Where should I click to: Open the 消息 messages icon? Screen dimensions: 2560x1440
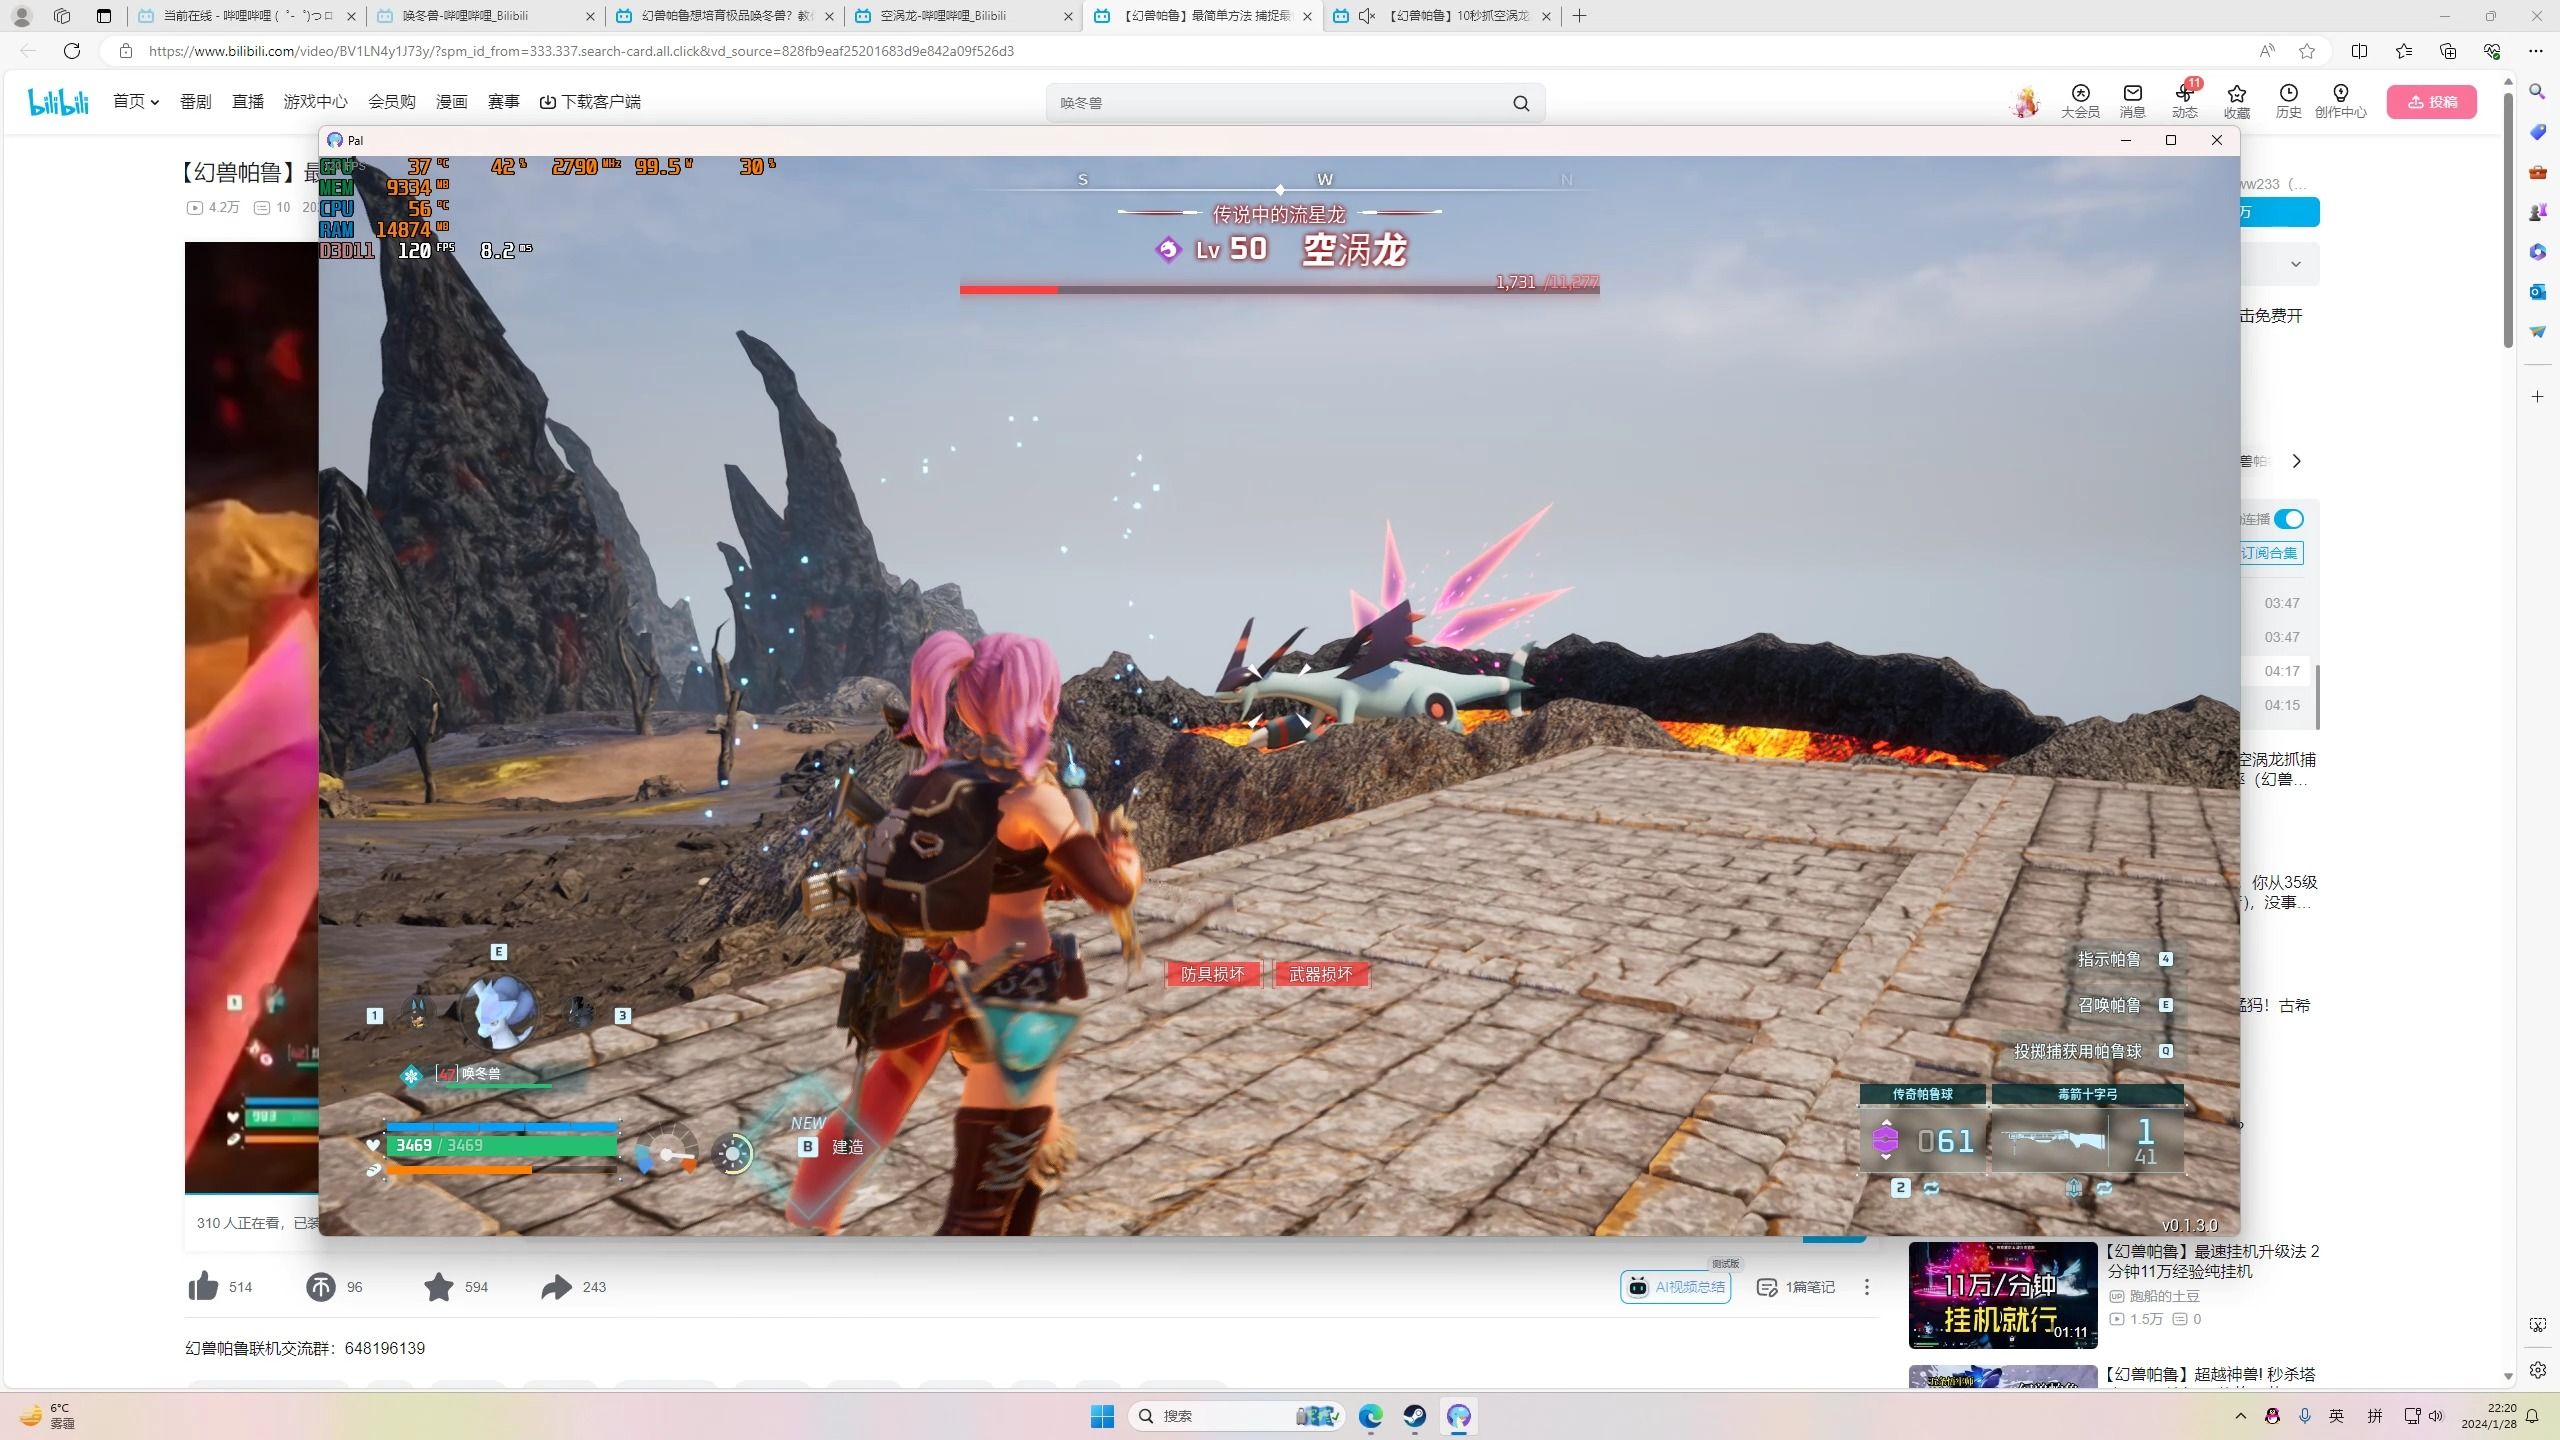pyautogui.click(x=2132, y=101)
